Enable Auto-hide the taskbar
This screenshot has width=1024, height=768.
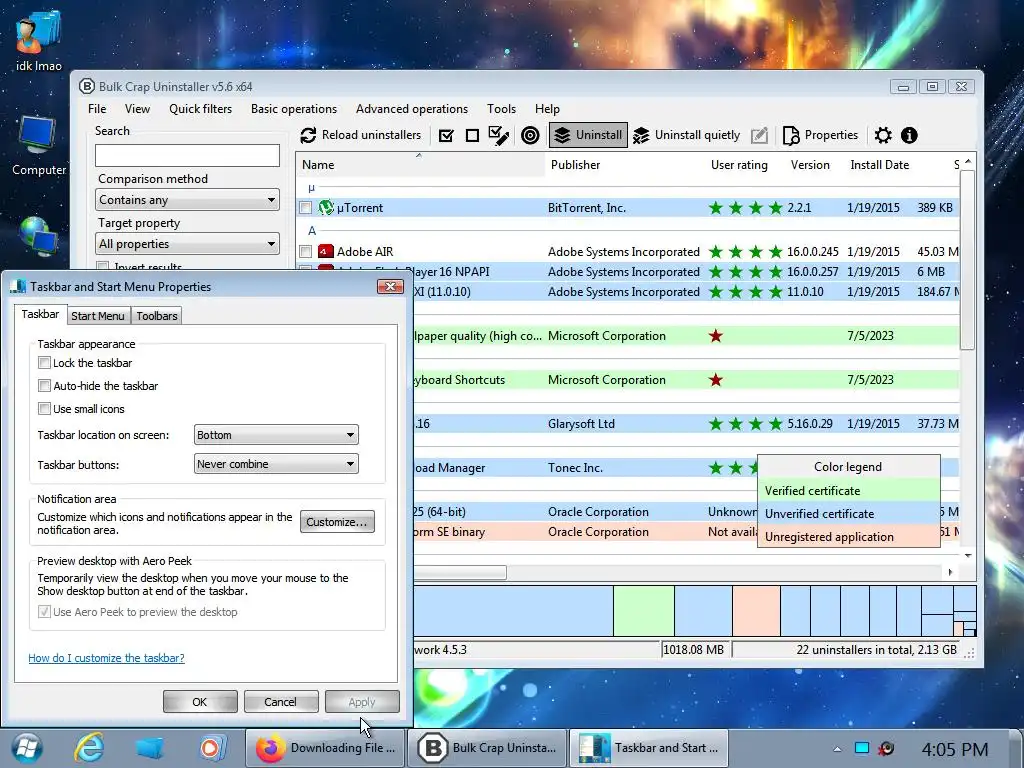tap(44, 385)
